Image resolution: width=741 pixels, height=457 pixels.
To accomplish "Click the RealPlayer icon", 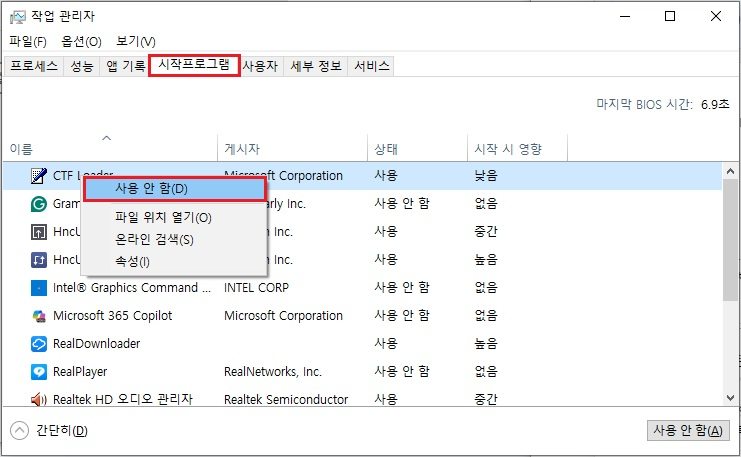I will pos(38,372).
